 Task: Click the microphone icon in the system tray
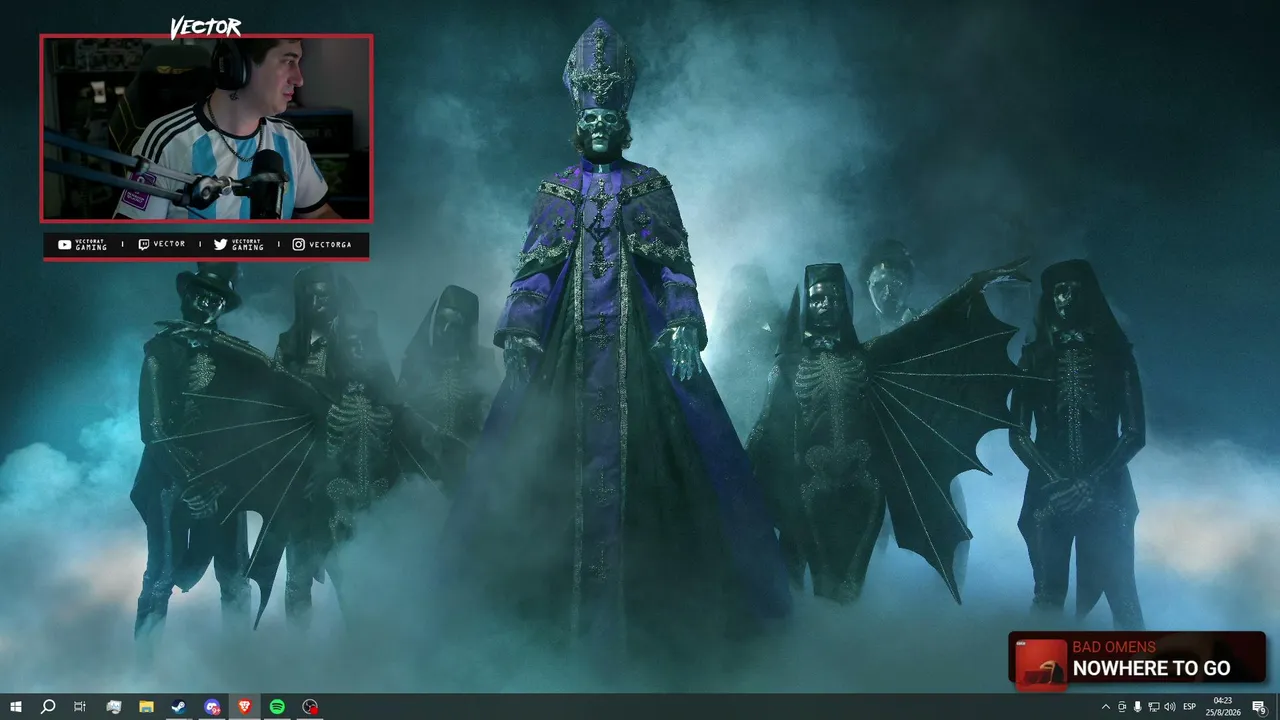point(1138,707)
